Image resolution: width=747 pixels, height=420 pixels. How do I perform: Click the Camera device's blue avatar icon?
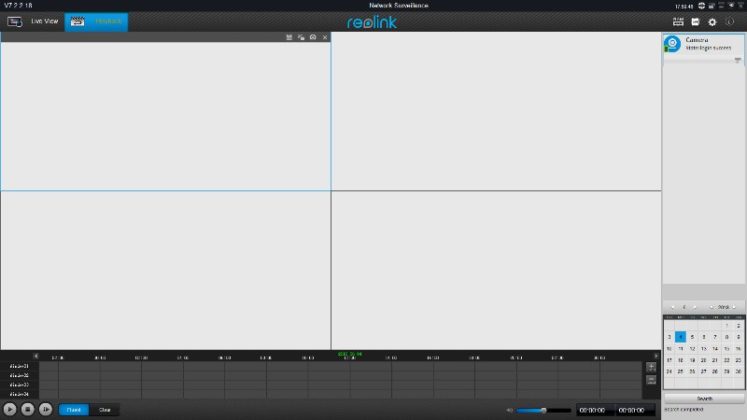tap(672, 44)
